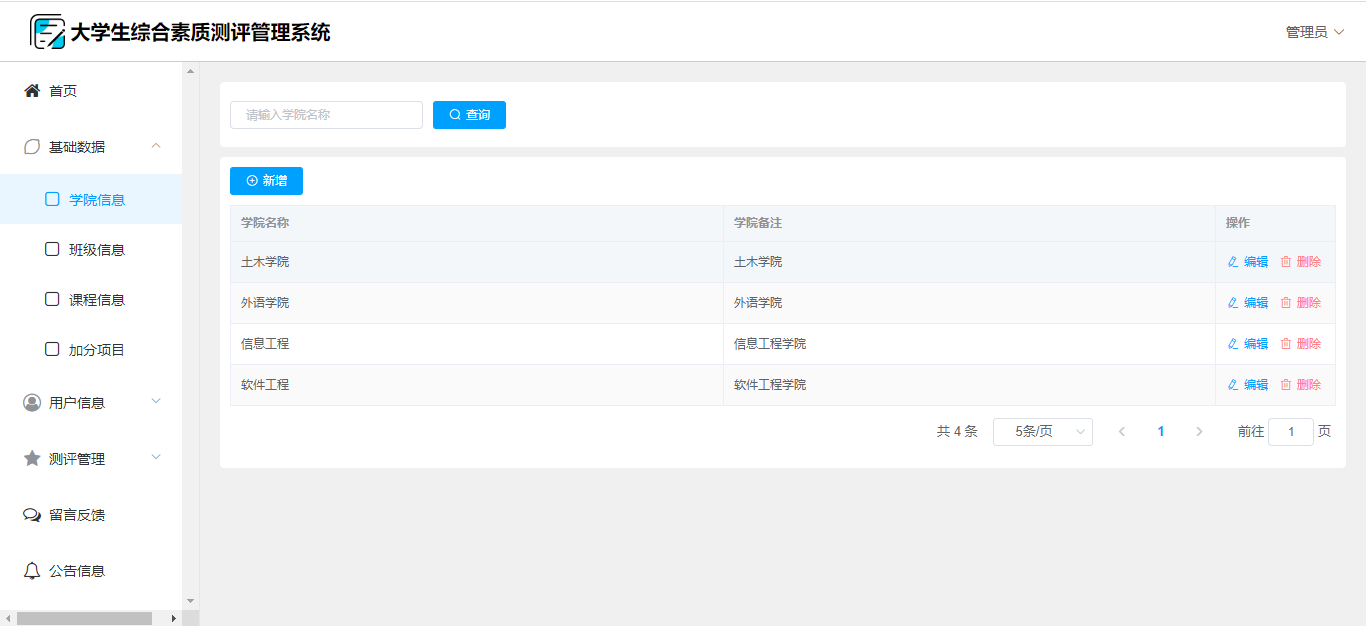
Task: Click the user avatar icon beside 用户信息
Action: pos(32,403)
